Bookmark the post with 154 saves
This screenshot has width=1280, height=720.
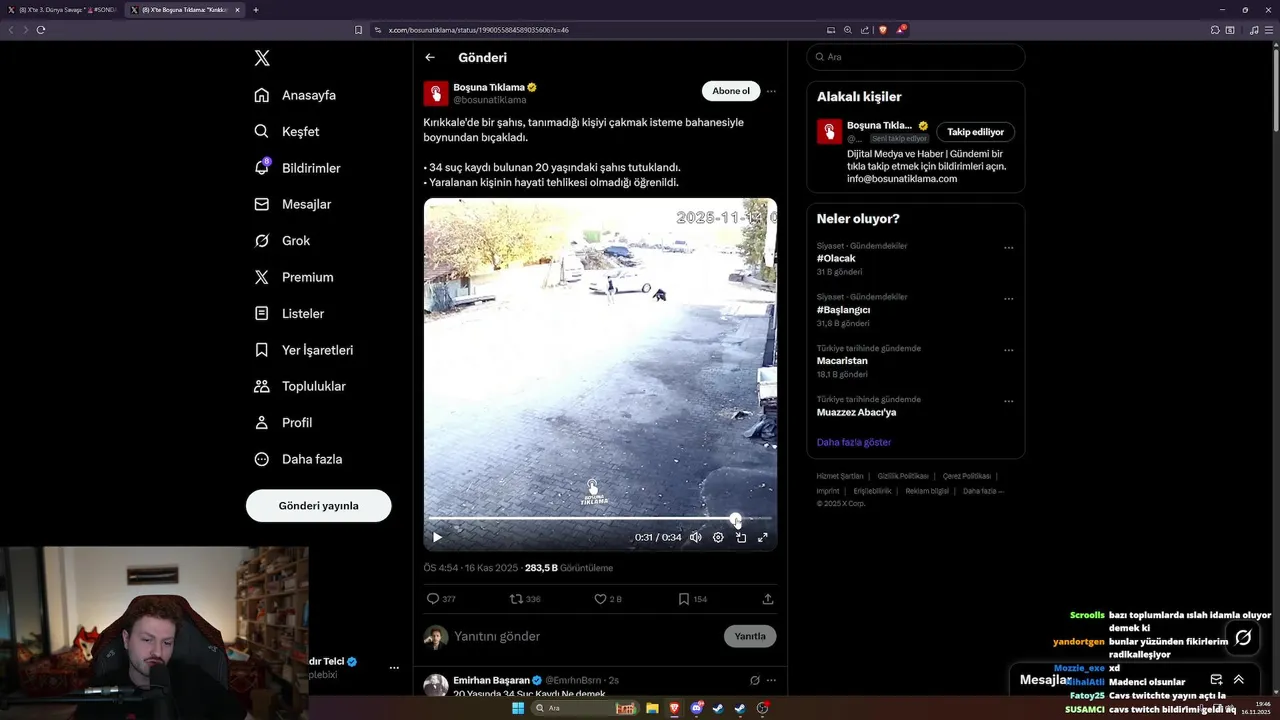point(692,599)
